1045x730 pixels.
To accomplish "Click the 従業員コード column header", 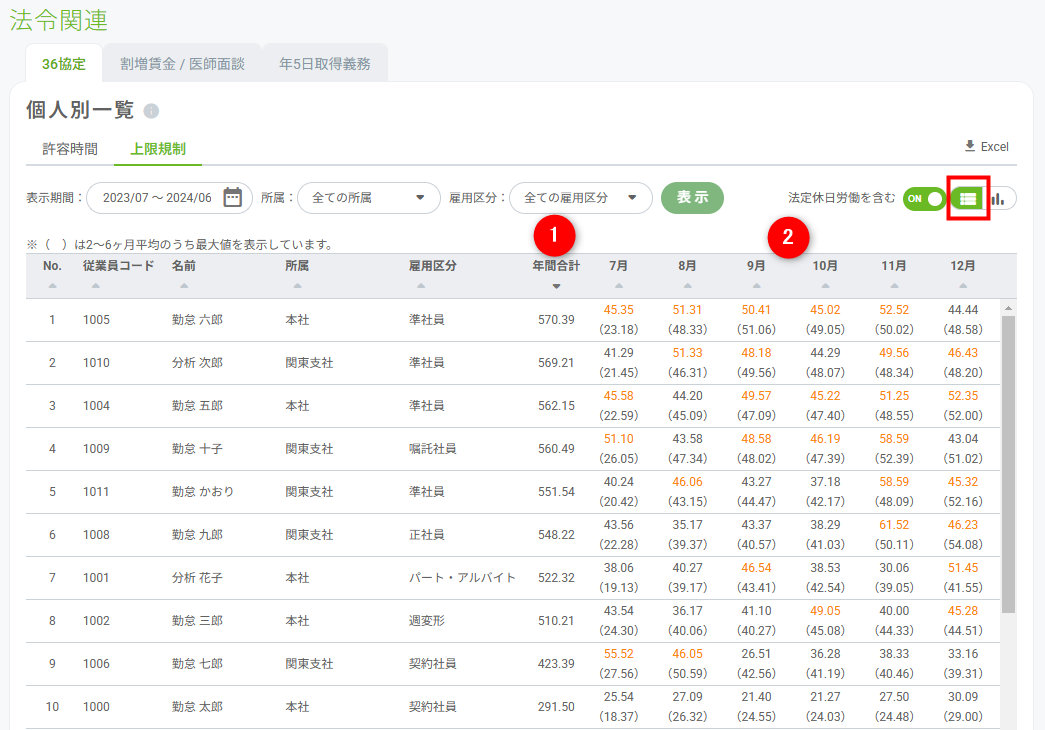I will click(119, 266).
